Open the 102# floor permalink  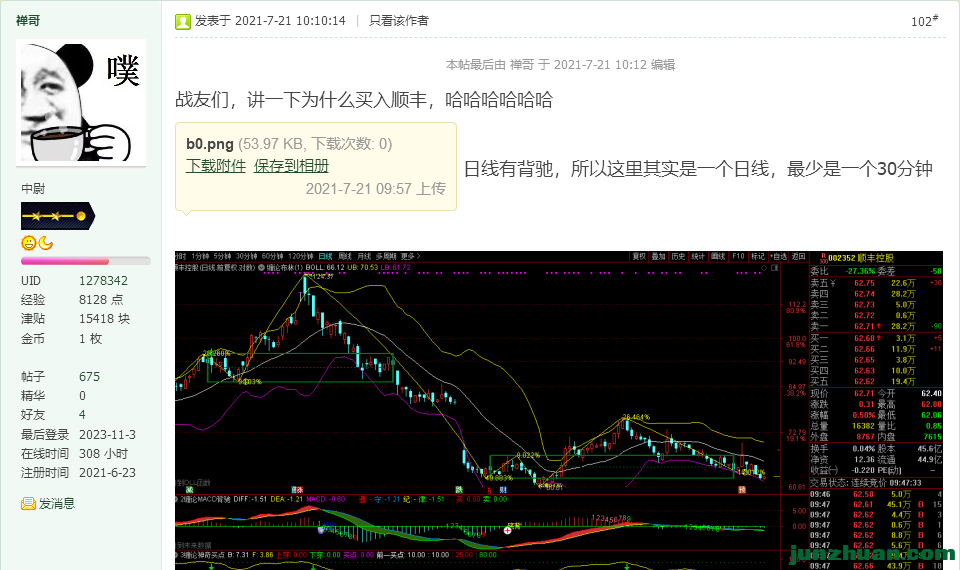coord(924,21)
